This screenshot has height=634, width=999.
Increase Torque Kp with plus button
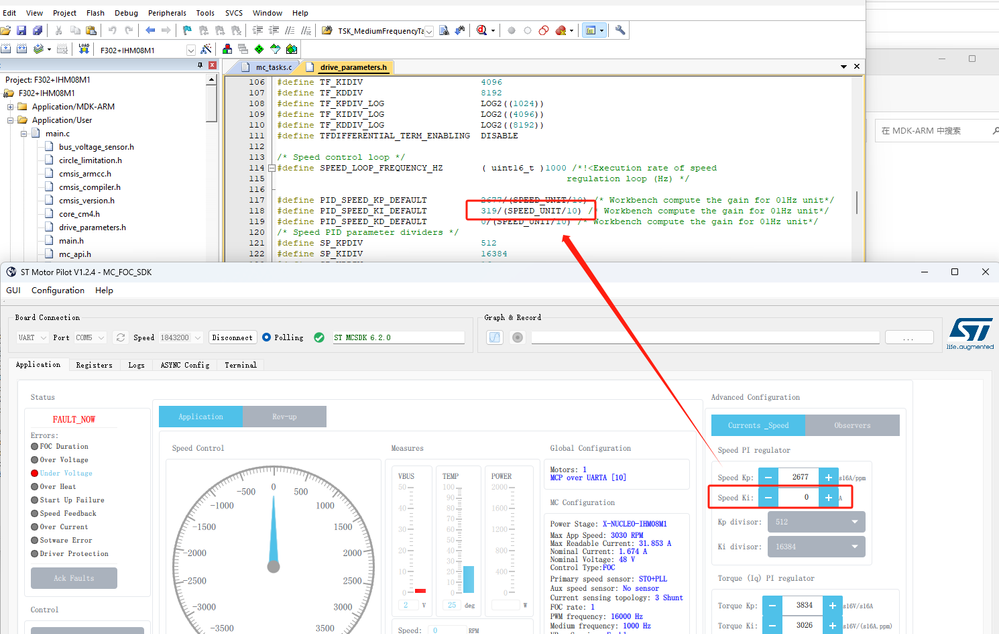[832, 605]
